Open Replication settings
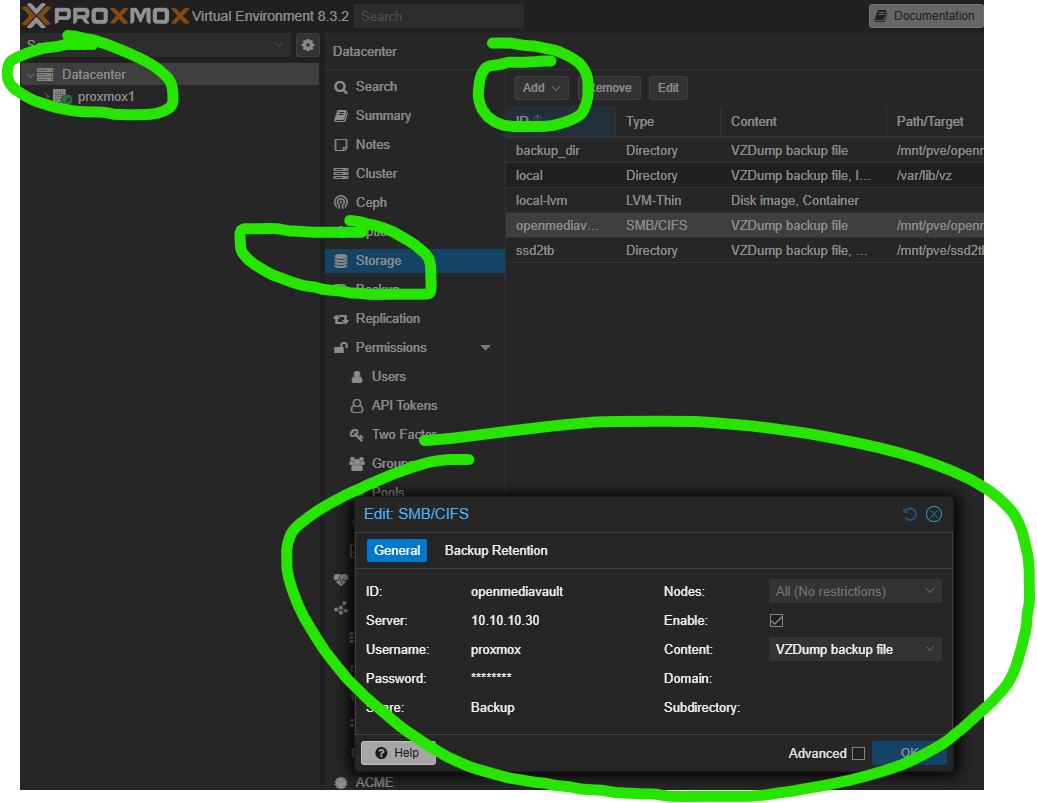Viewport: 1037px width, 803px height. click(x=387, y=318)
